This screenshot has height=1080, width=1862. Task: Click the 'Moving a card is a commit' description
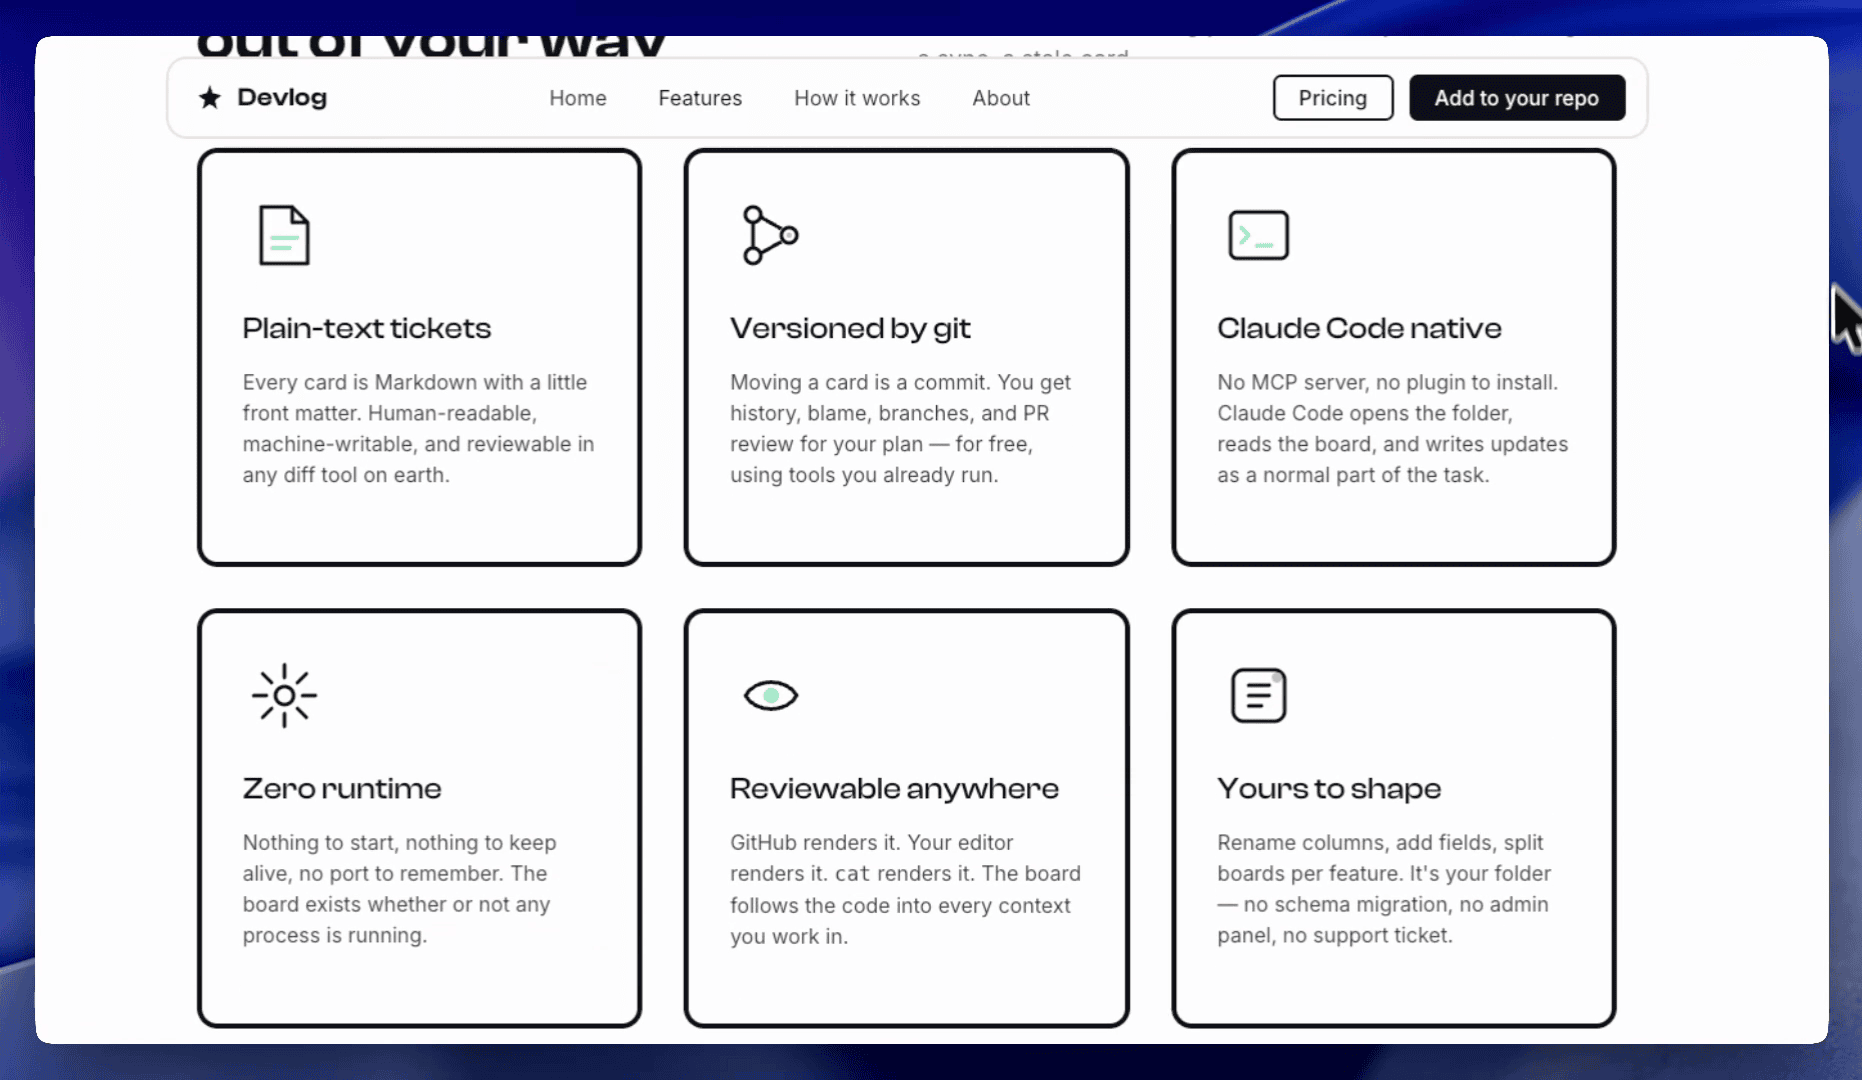coord(901,428)
